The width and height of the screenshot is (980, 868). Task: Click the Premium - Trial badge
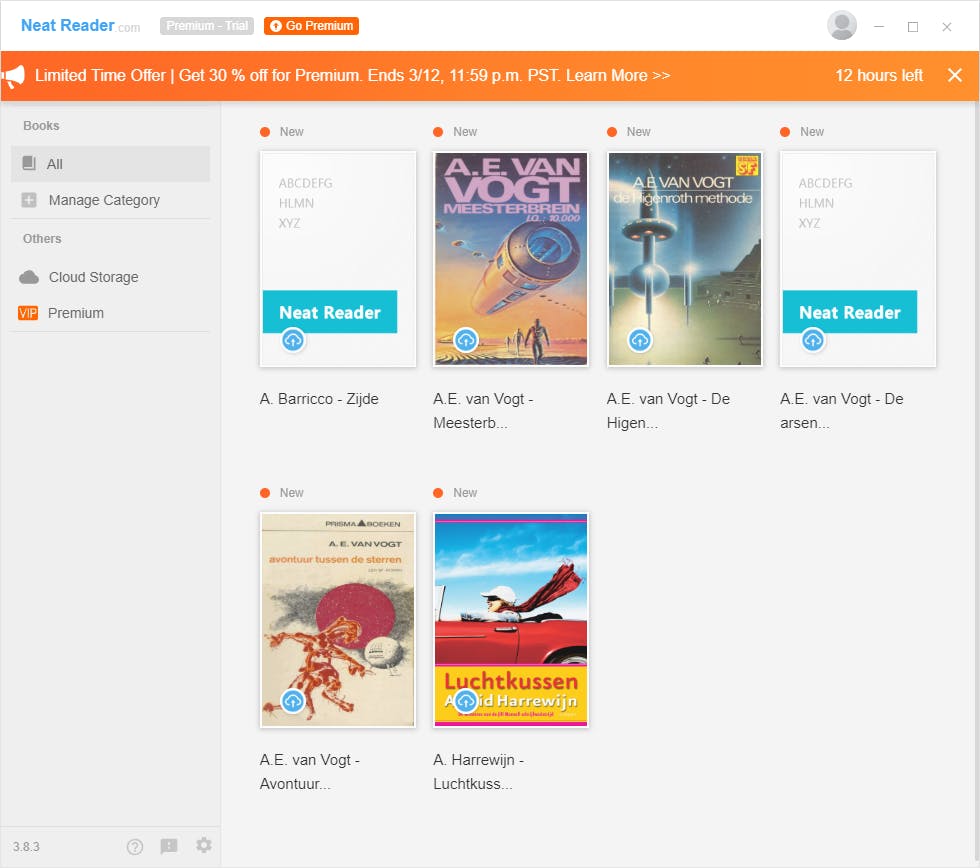point(207,26)
